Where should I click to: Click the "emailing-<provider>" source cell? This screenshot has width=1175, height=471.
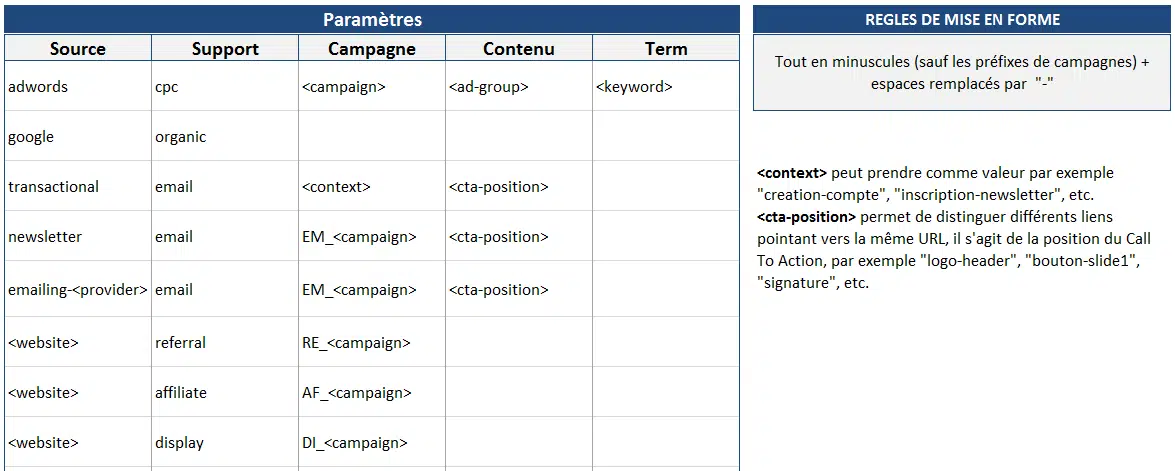(x=78, y=290)
